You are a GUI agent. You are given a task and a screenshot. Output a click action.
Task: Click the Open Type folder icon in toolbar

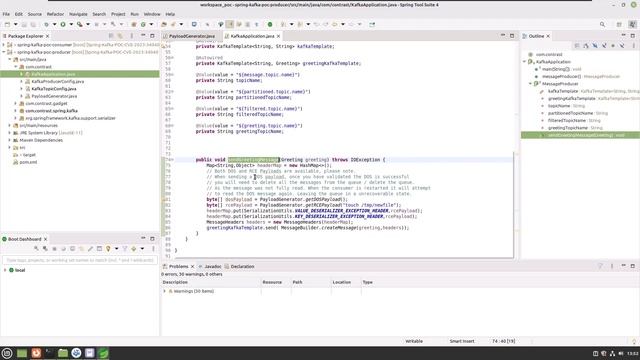coord(164,24)
